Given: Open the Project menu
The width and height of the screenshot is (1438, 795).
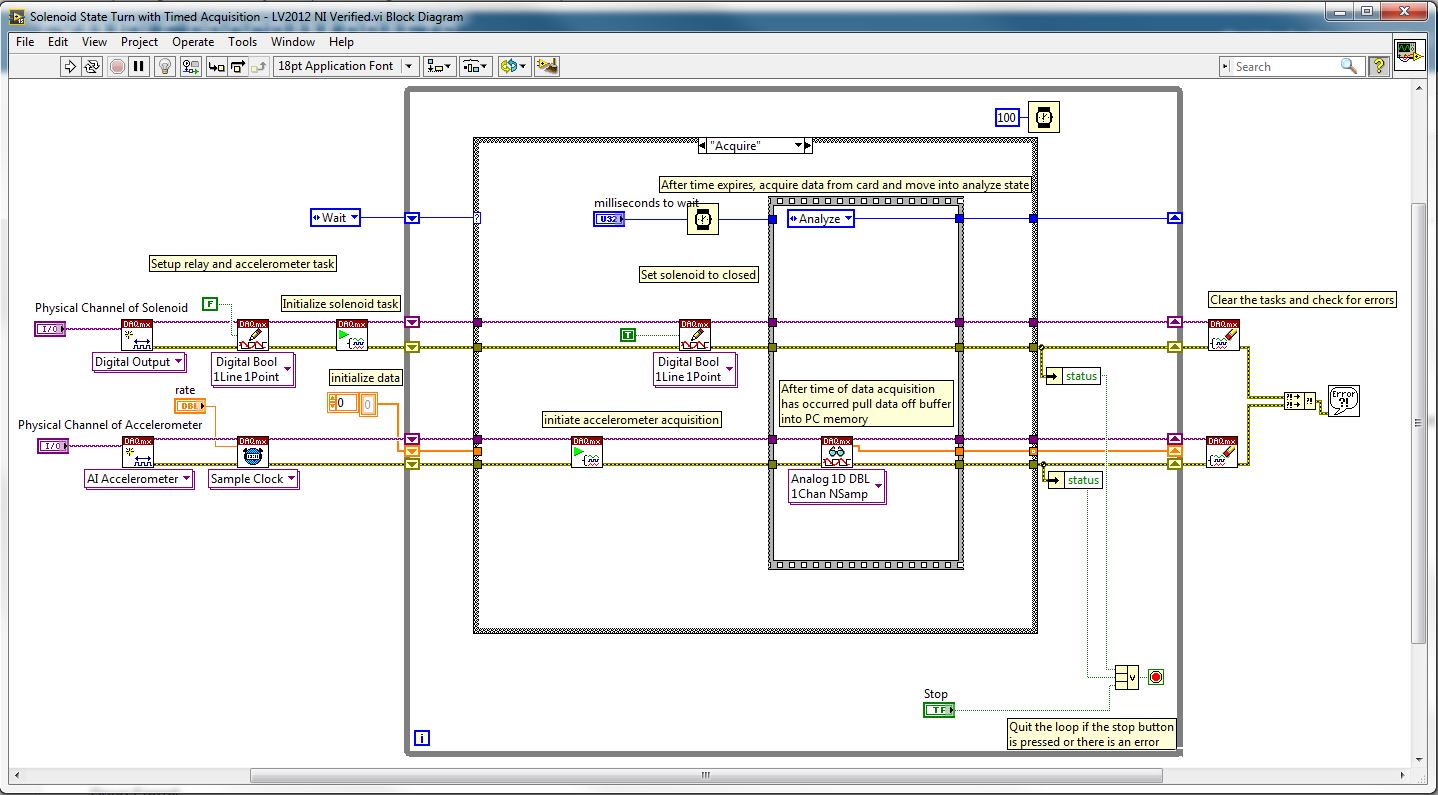Looking at the screenshot, I should coord(139,42).
